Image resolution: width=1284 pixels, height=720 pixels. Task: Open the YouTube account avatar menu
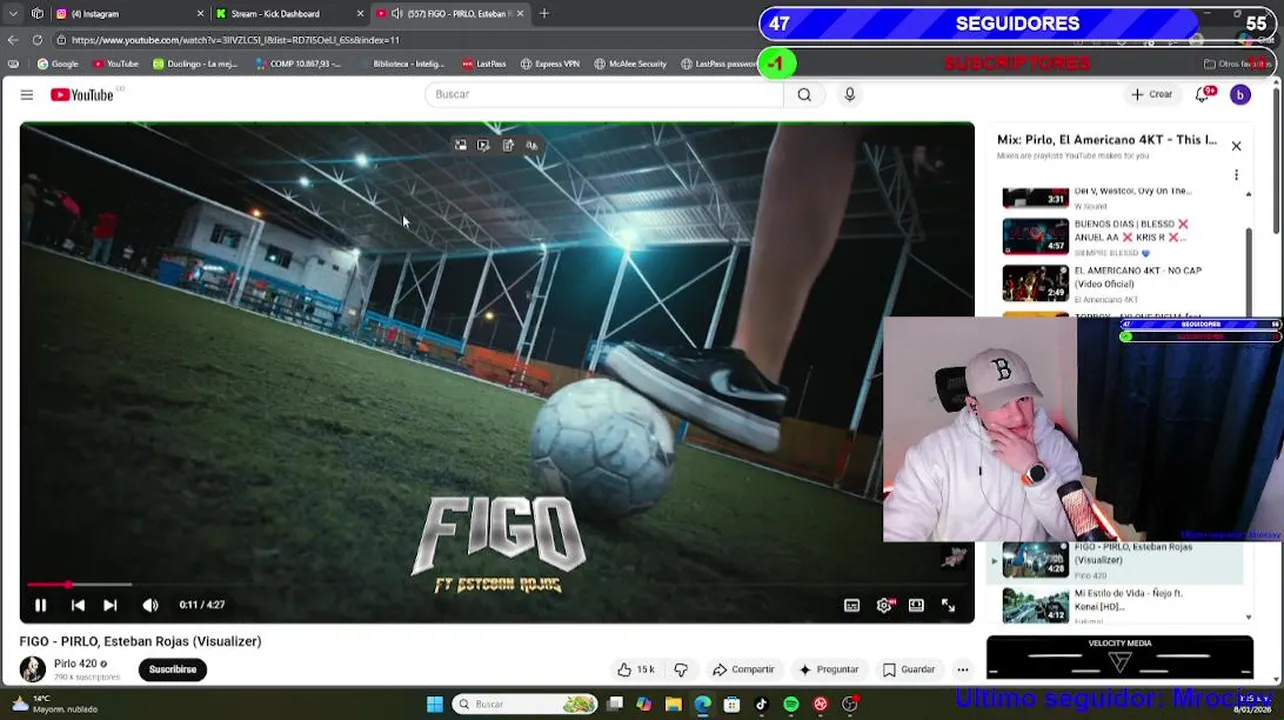click(1240, 94)
